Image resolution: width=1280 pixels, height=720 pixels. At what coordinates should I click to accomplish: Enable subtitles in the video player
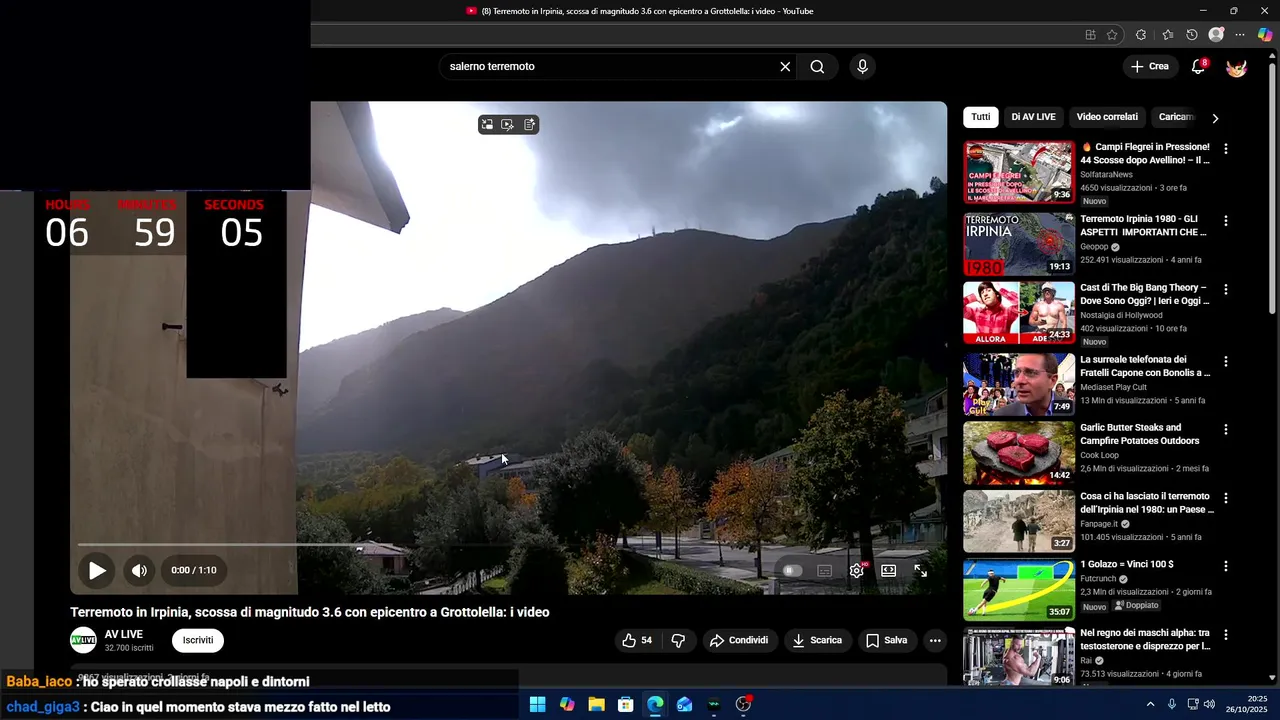tap(825, 571)
